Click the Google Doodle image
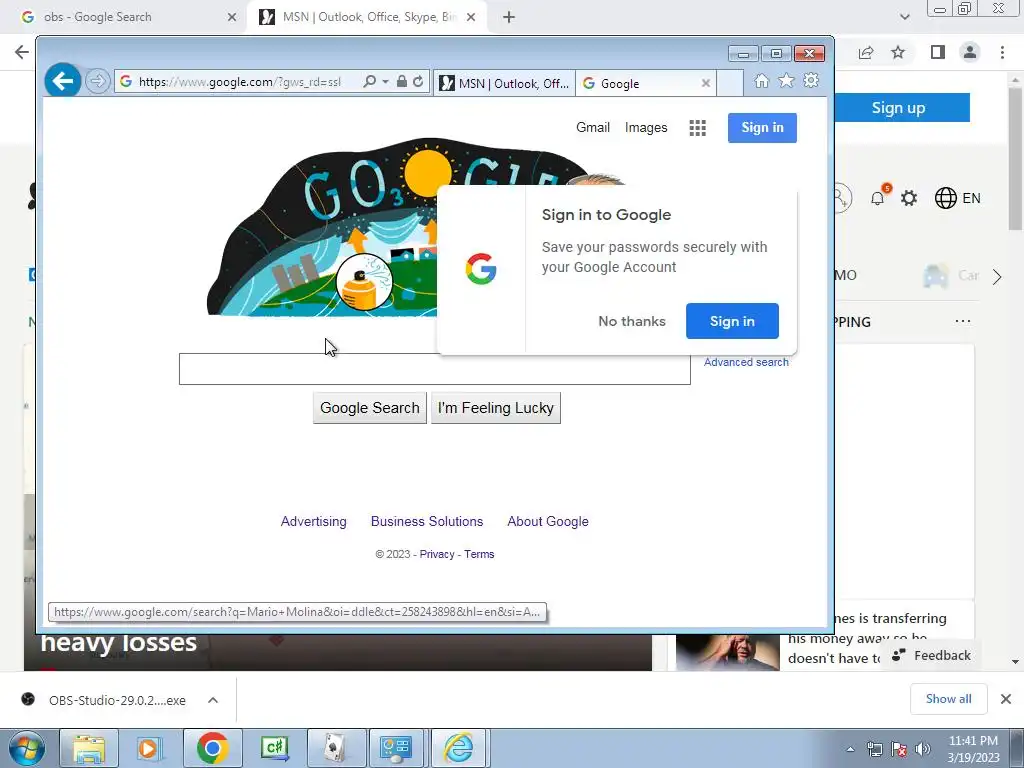The image size is (1024, 768). (323, 229)
